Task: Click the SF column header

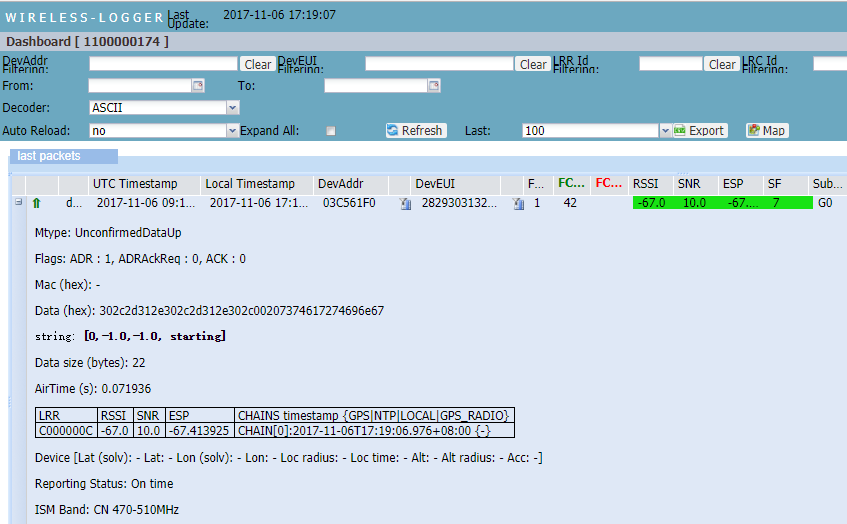Action: coord(785,184)
